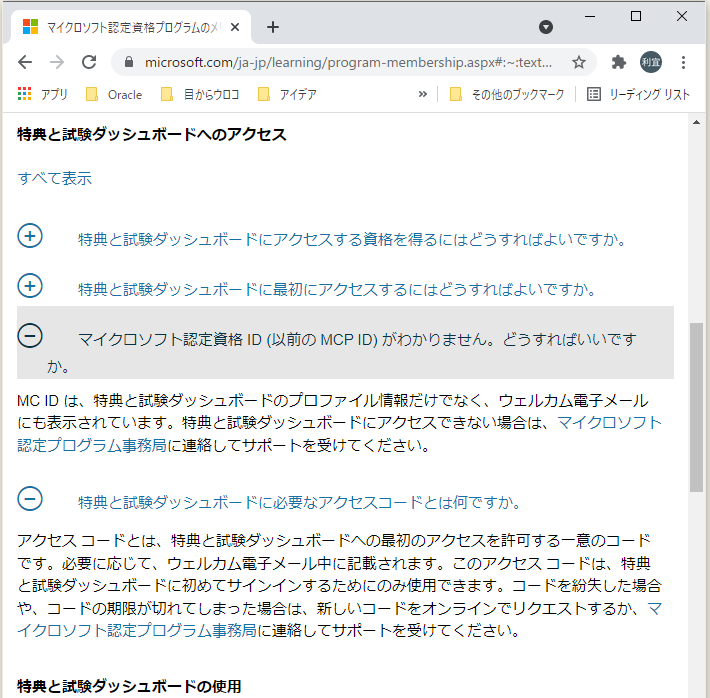
Task: Open the 目からウロコ bookmark folder
Action: pyautogui.click(x=200, y=94)
